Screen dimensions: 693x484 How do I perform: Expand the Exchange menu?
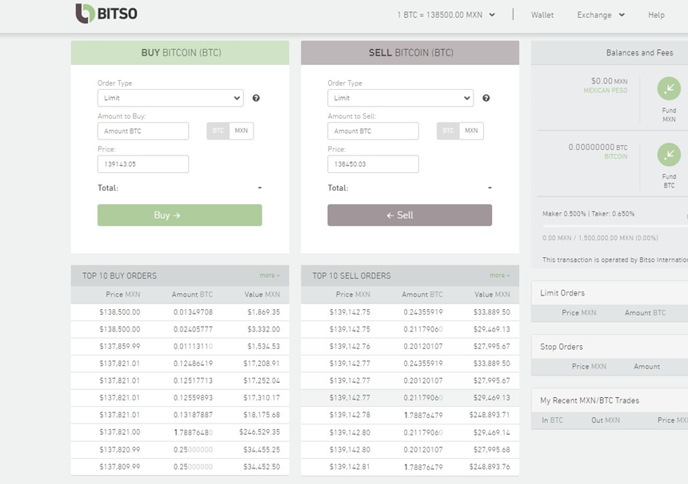tap(601, 15)
